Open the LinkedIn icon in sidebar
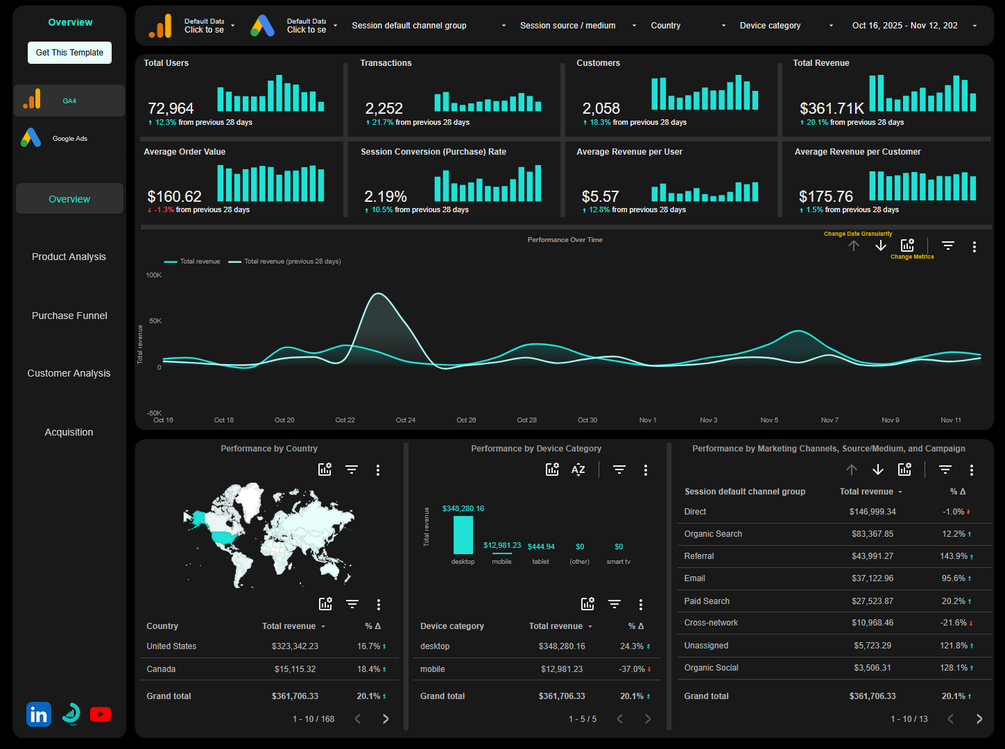Image resolution: width=1005 pixels, height=749 pixels. tap(38, 714)
